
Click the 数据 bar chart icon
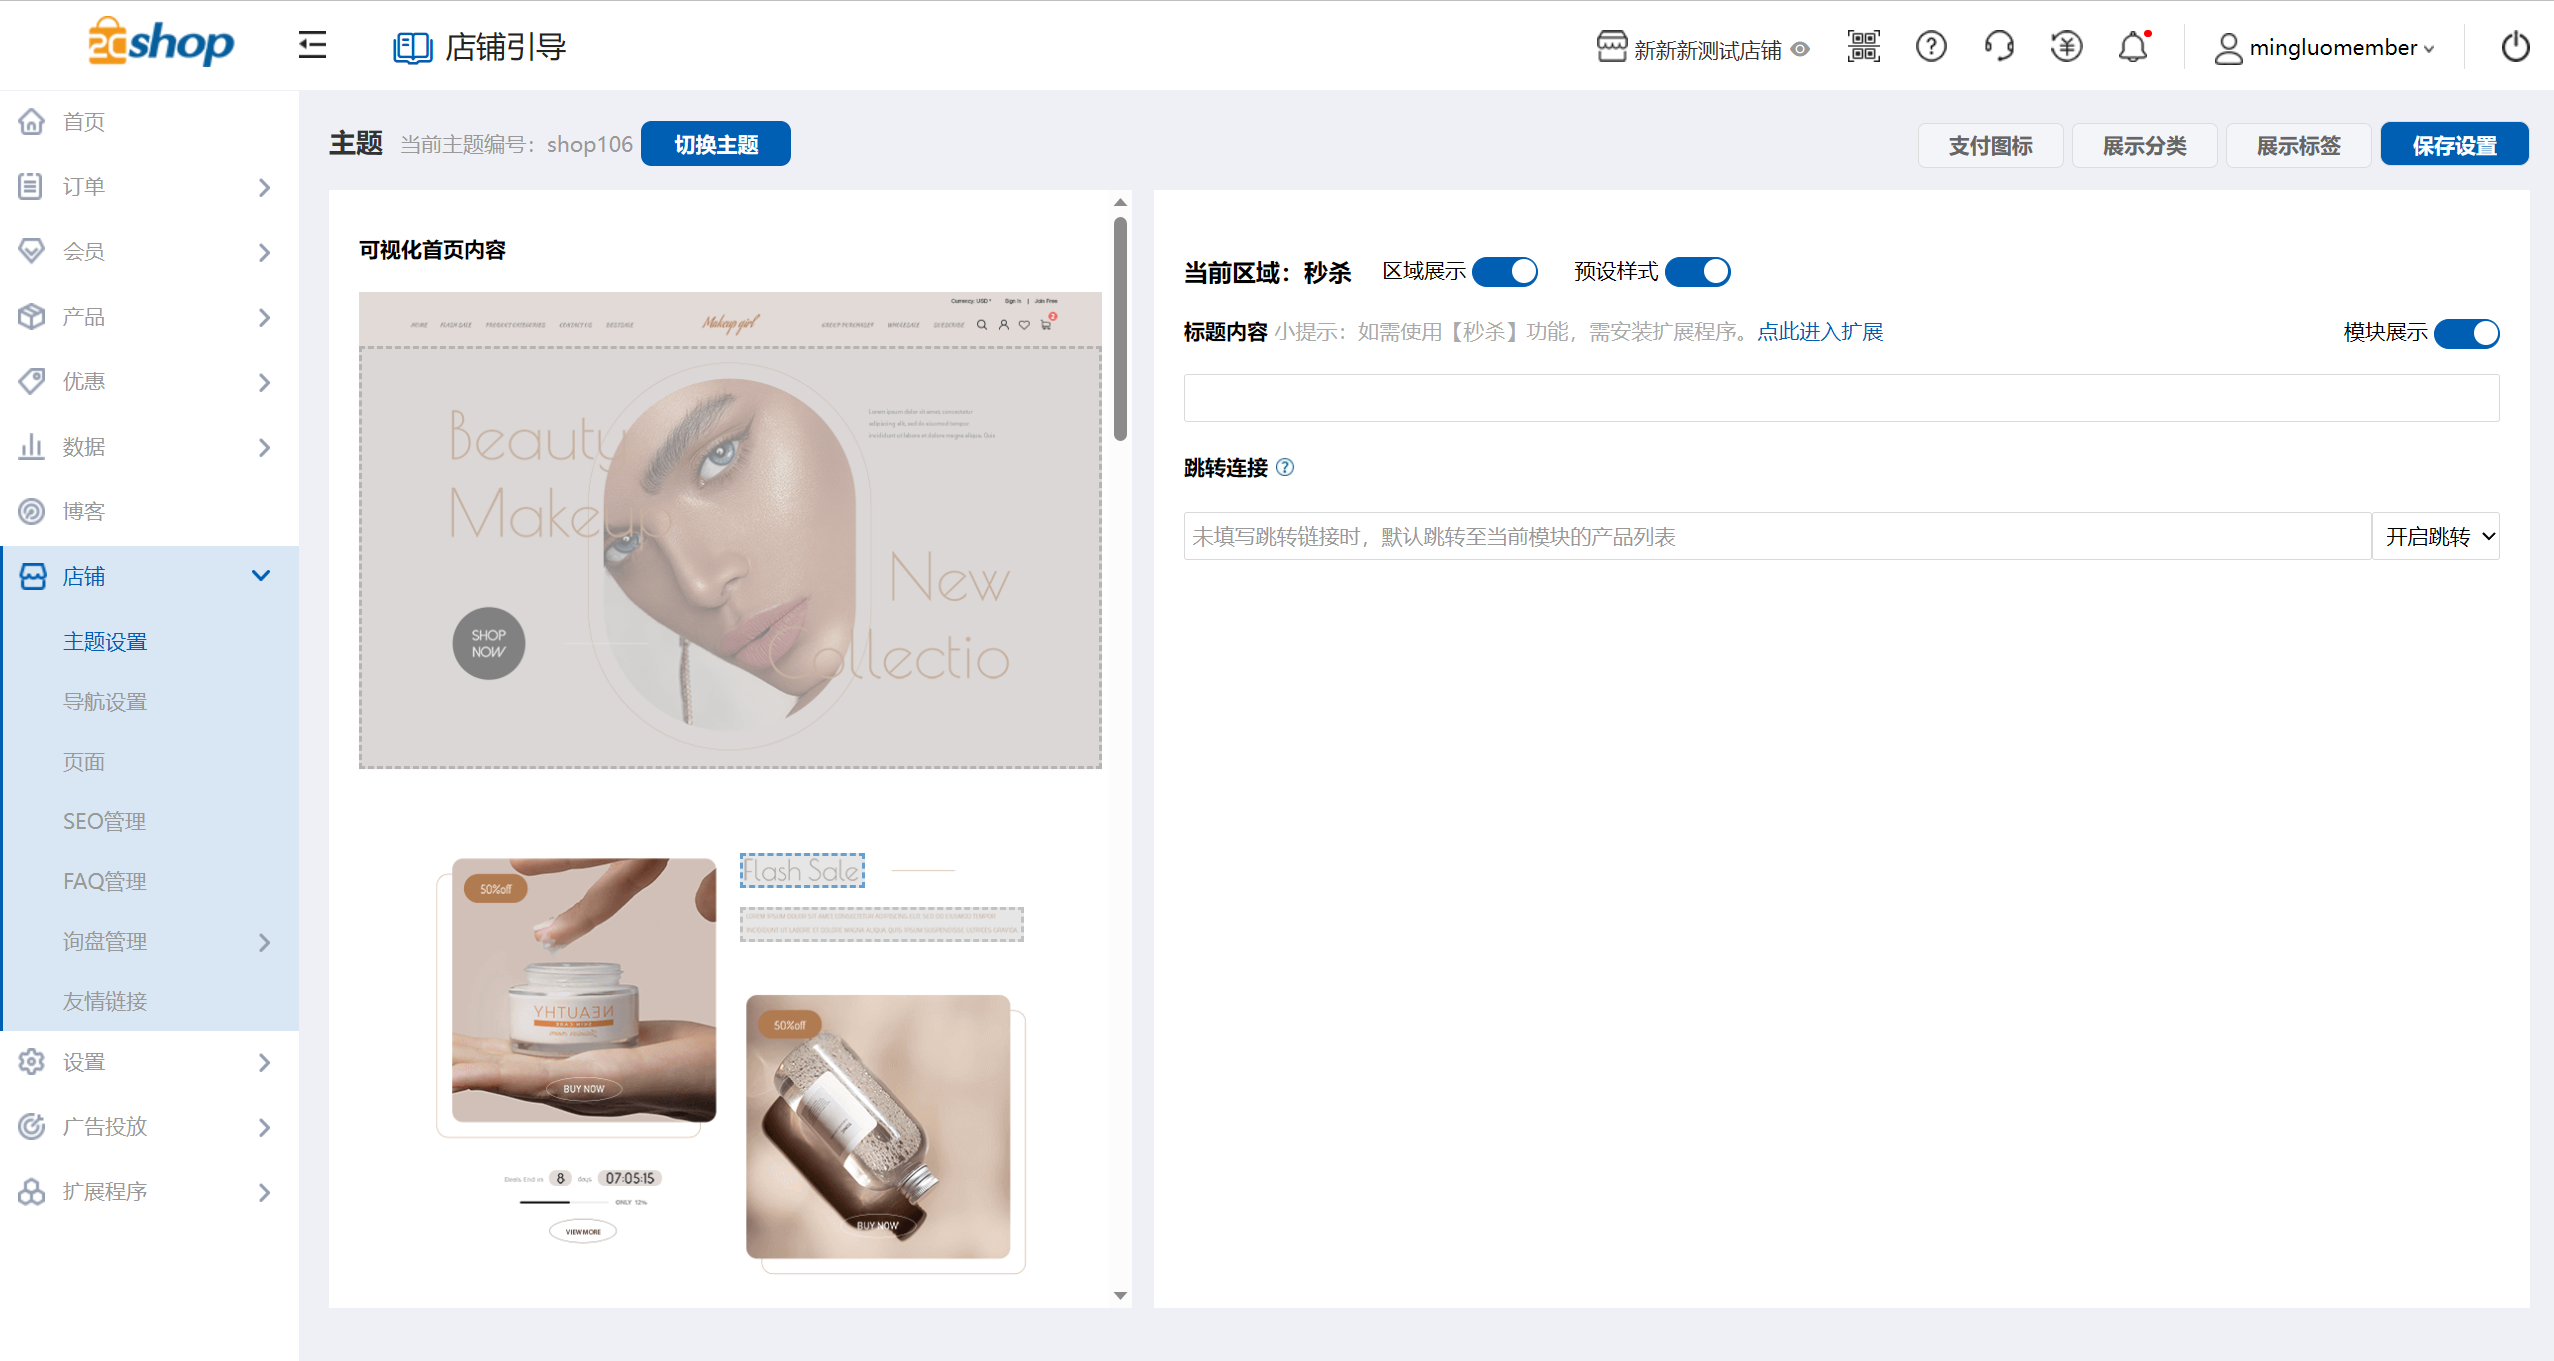(x=32, y=446)
